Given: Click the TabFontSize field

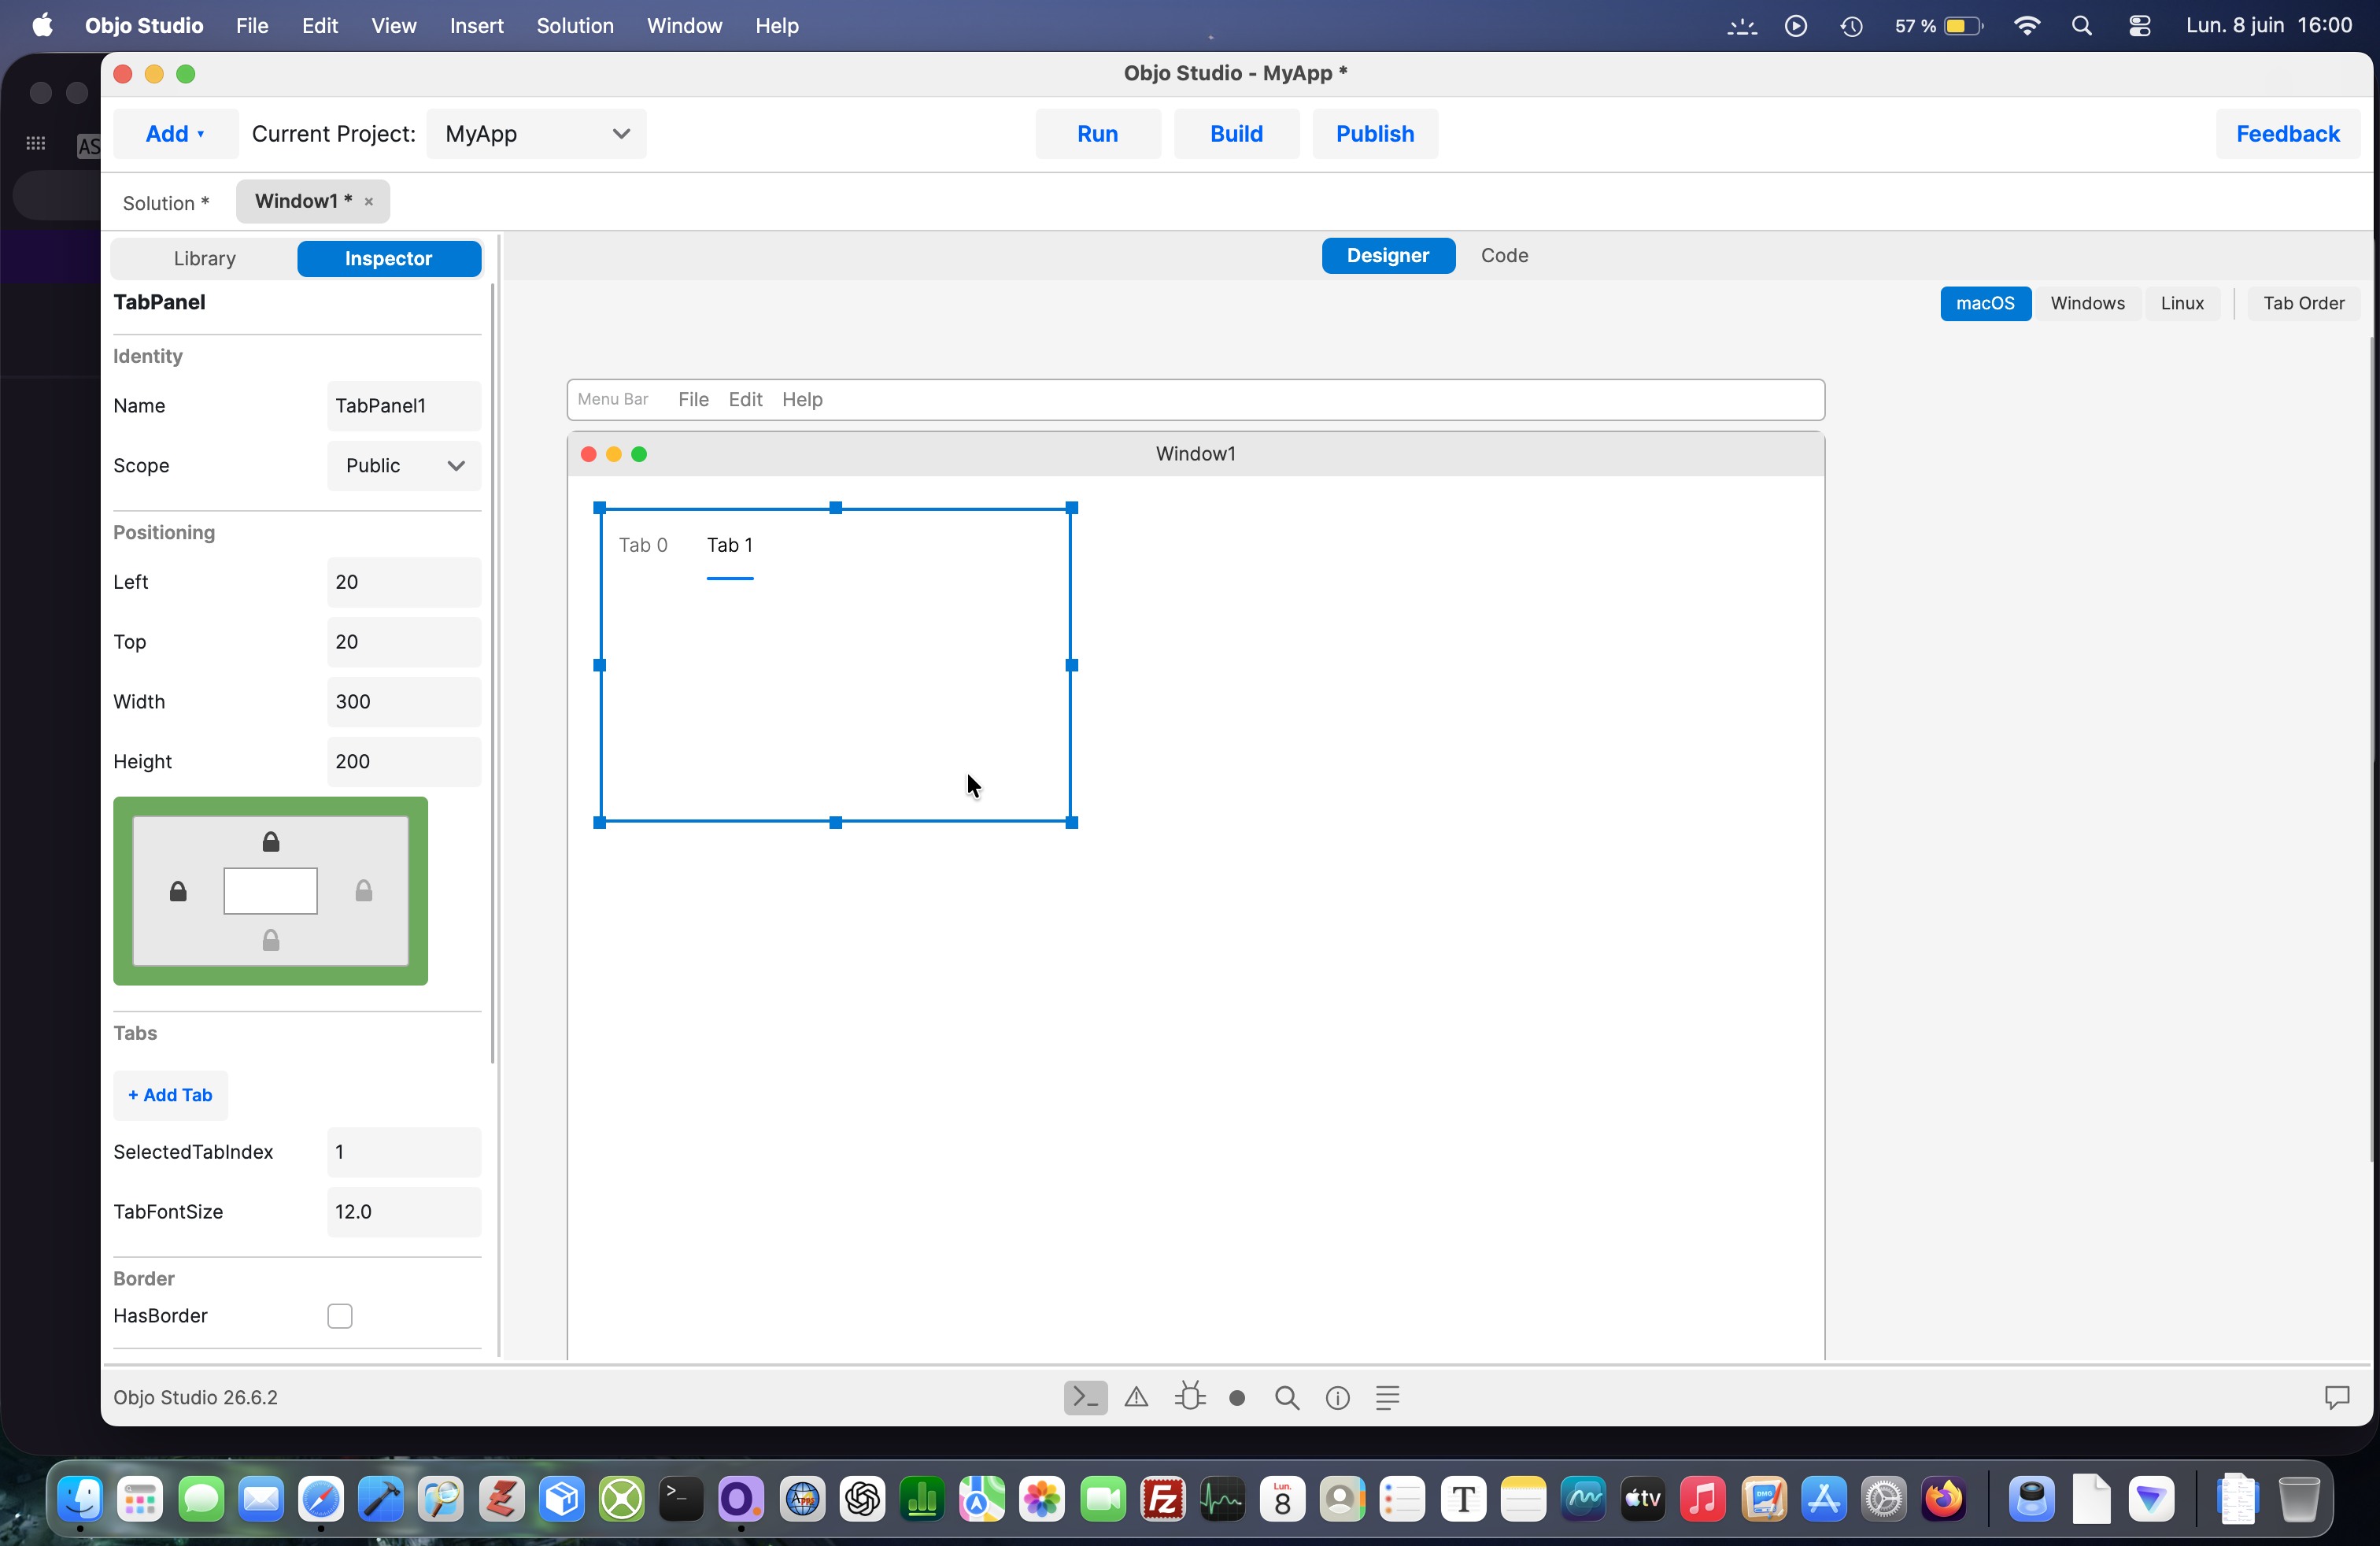Looking at the screenshot, I should [x=404, y=1212].
